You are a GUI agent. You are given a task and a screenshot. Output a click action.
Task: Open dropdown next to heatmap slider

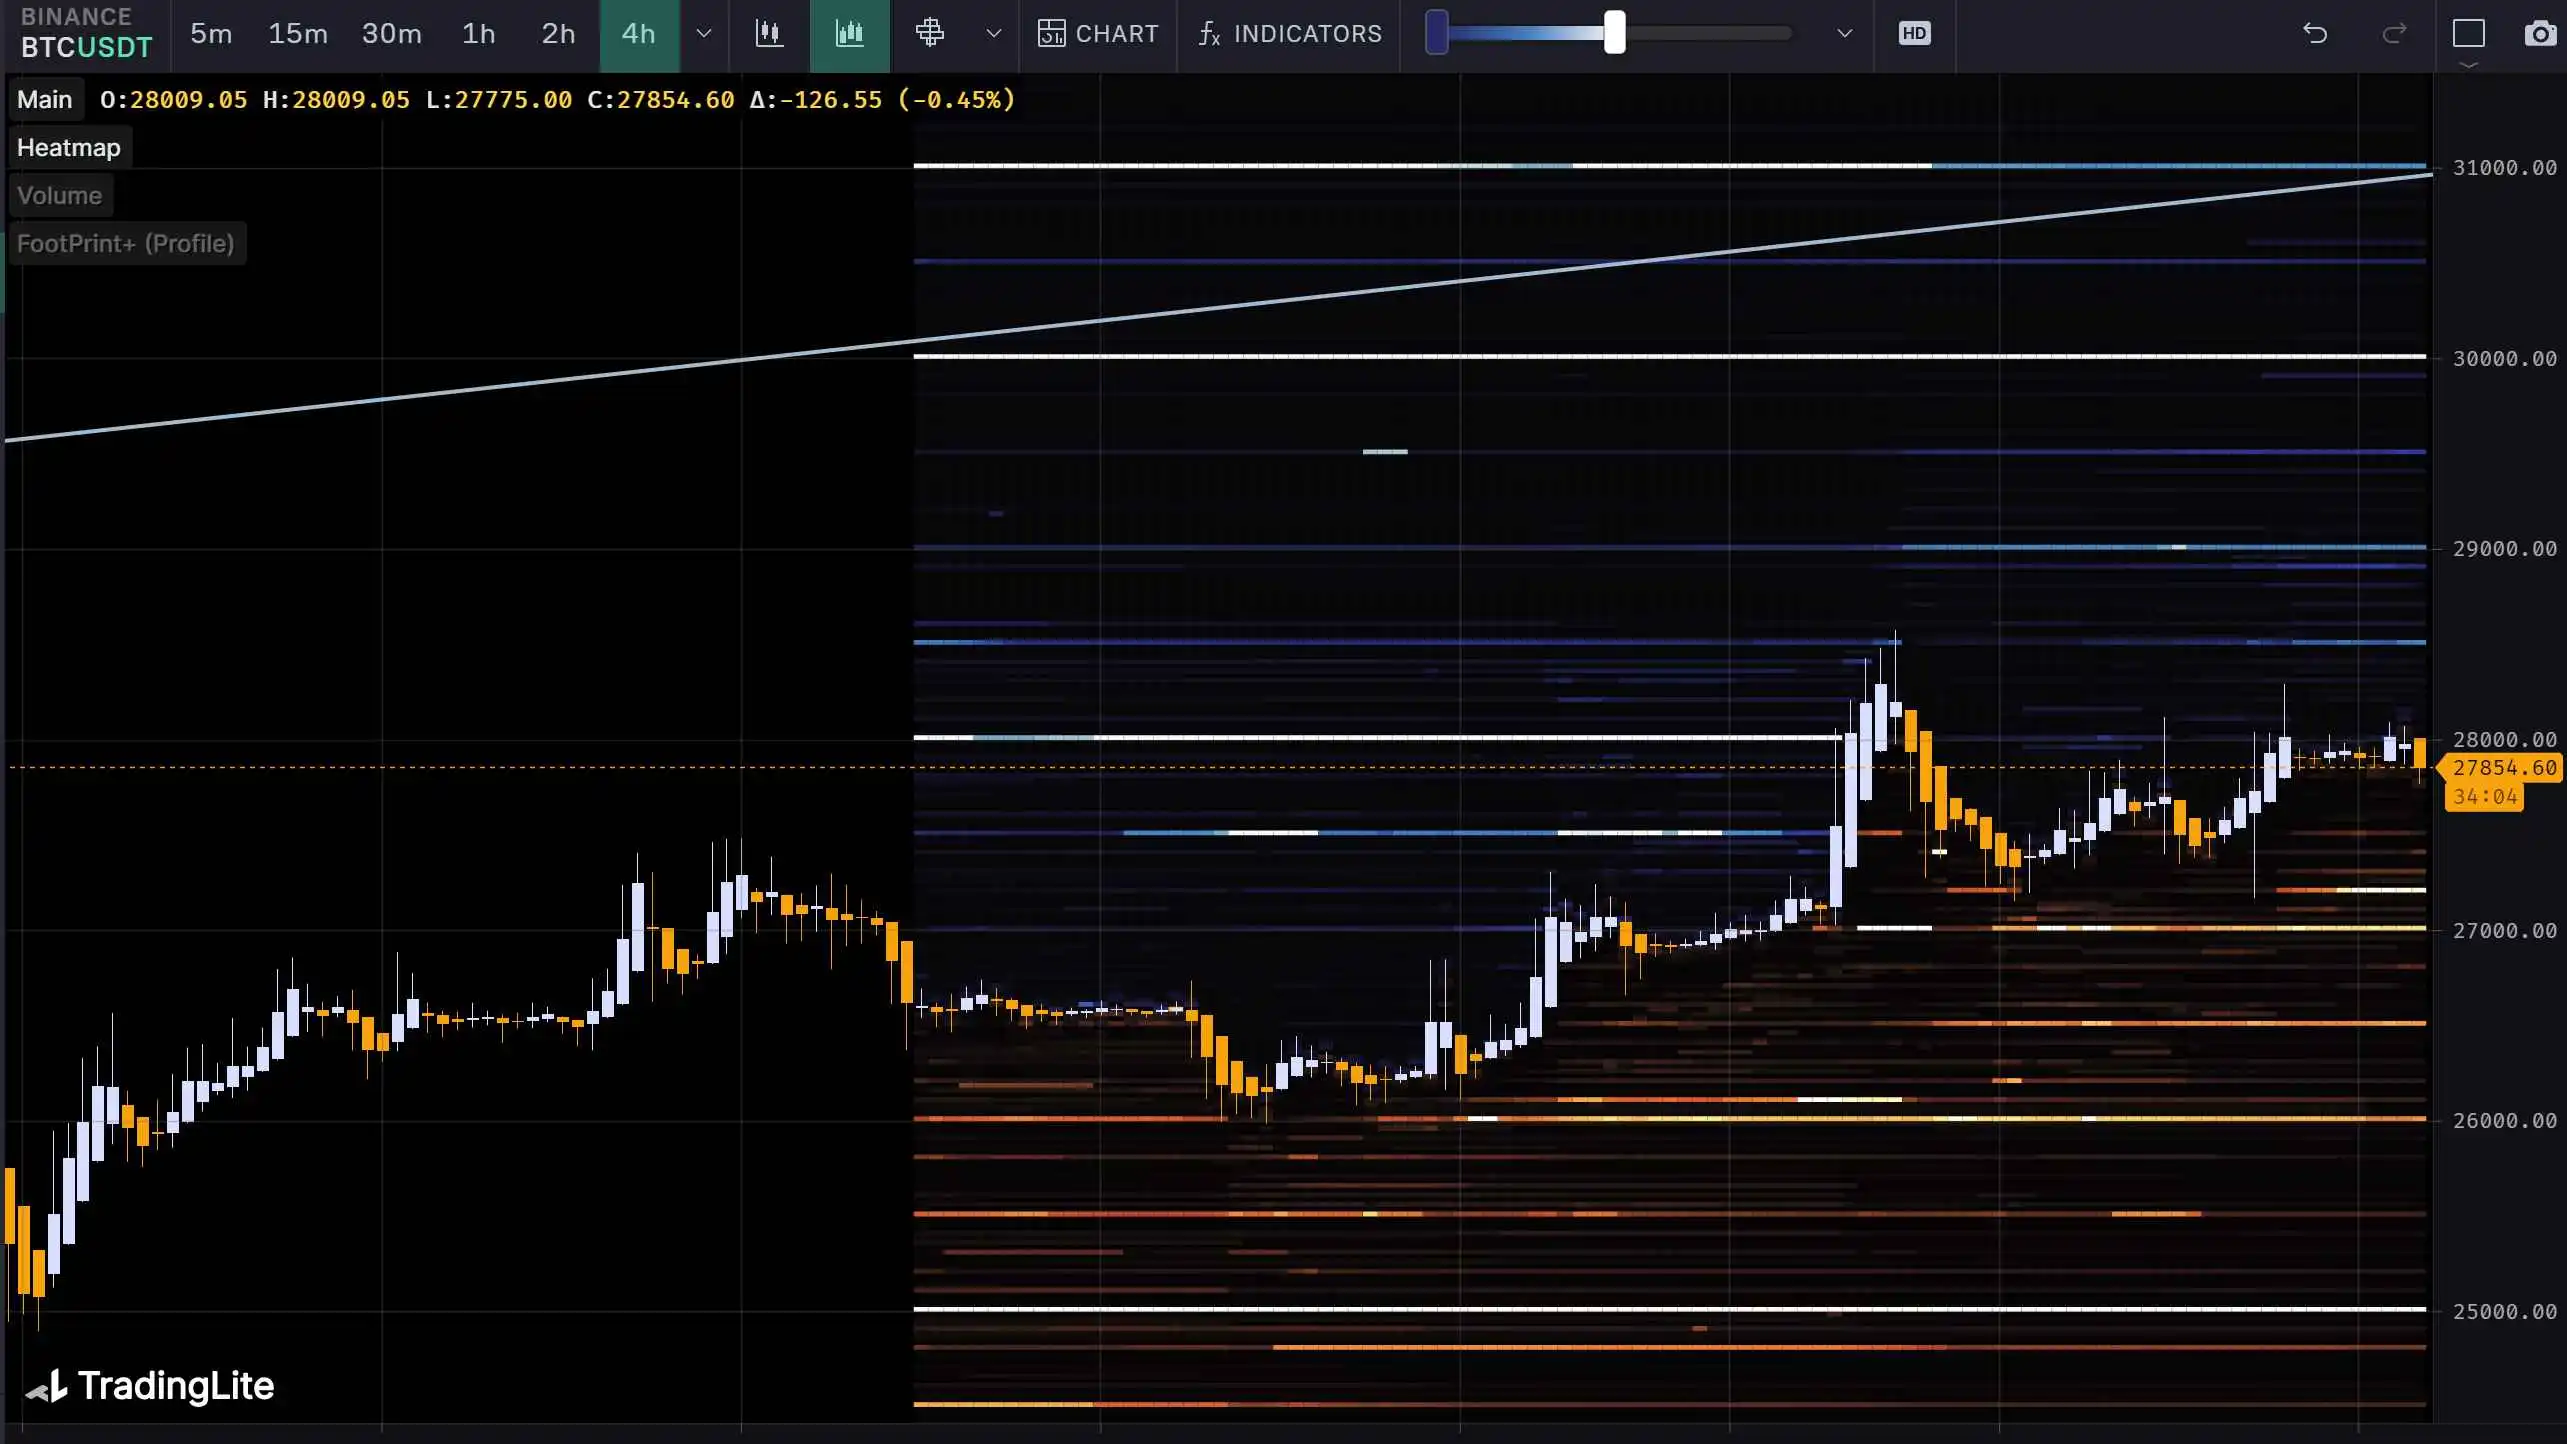tap(1844, 34)
